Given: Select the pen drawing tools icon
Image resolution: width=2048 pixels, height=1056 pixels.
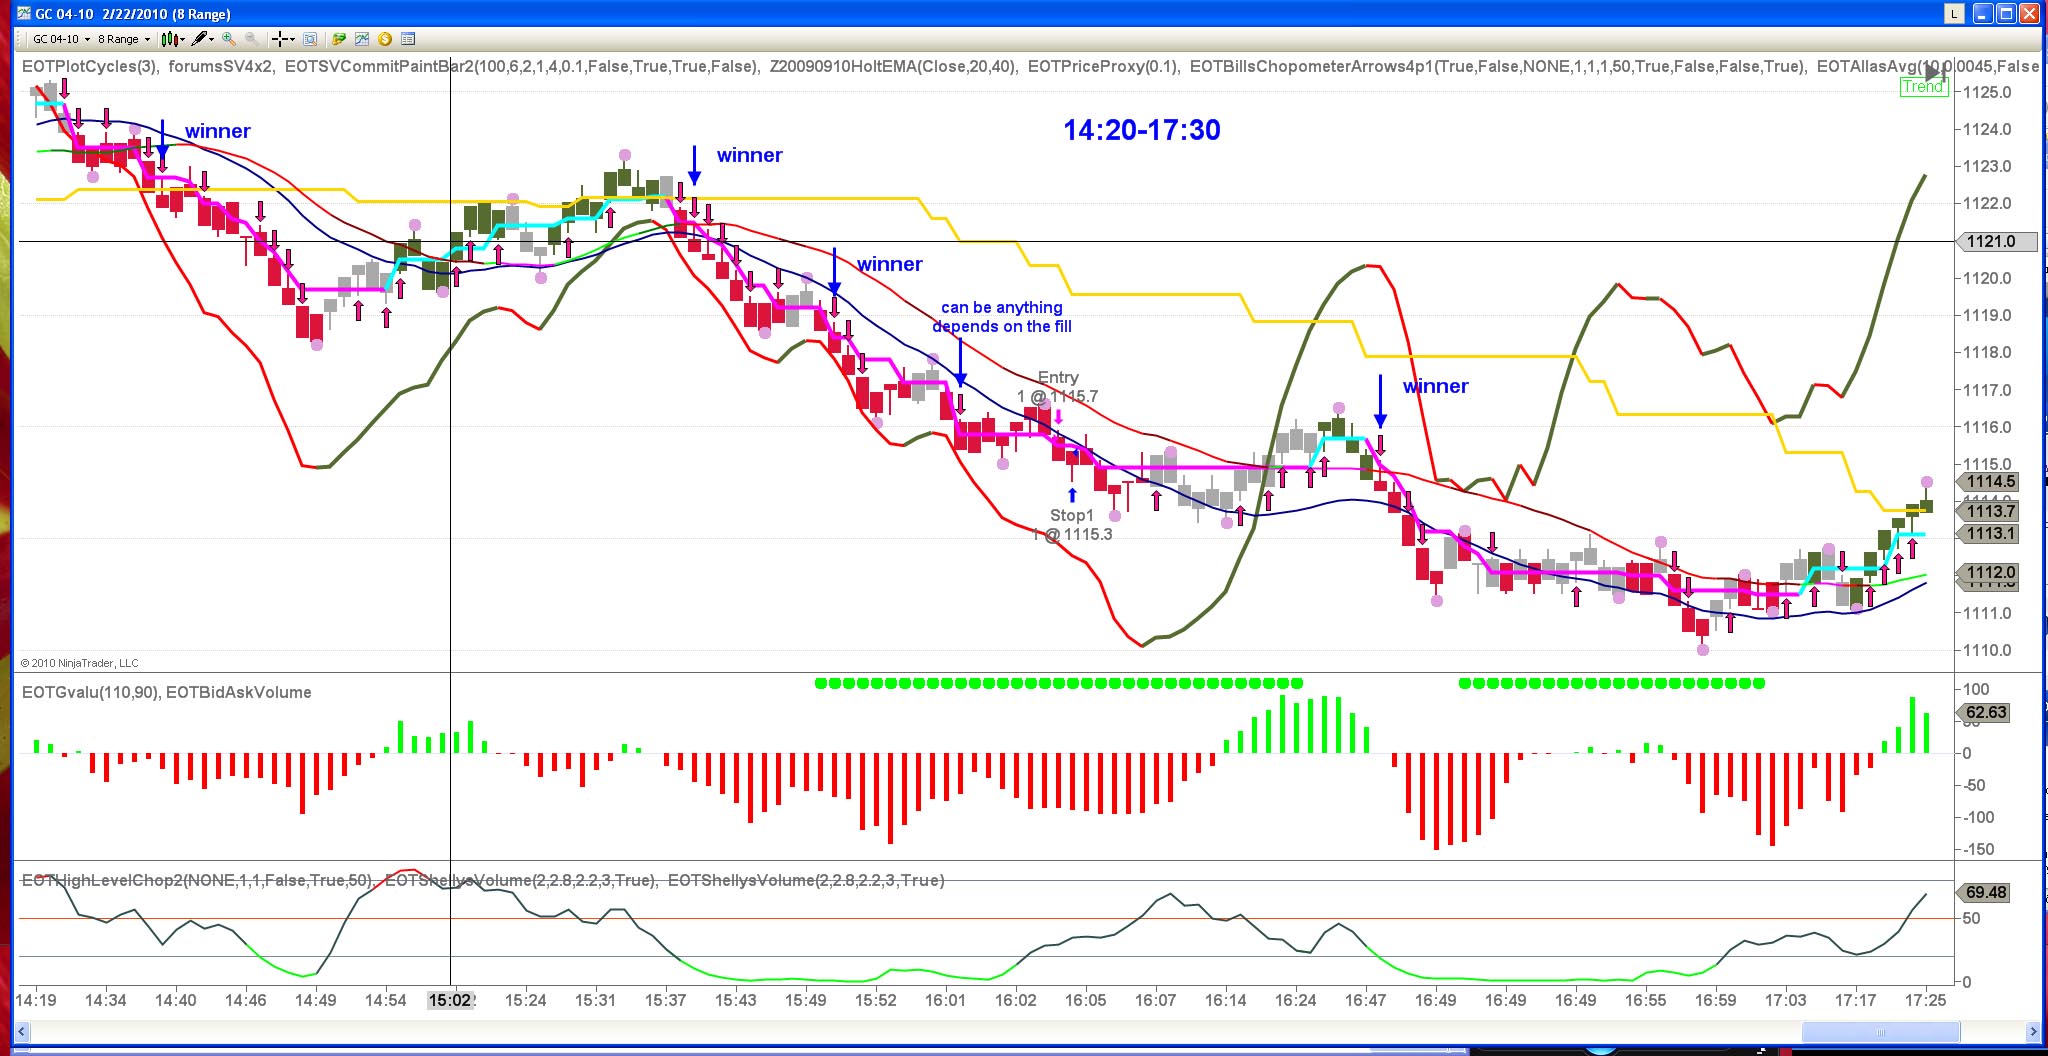Looking at the screenshot, I should coord(200,39).
